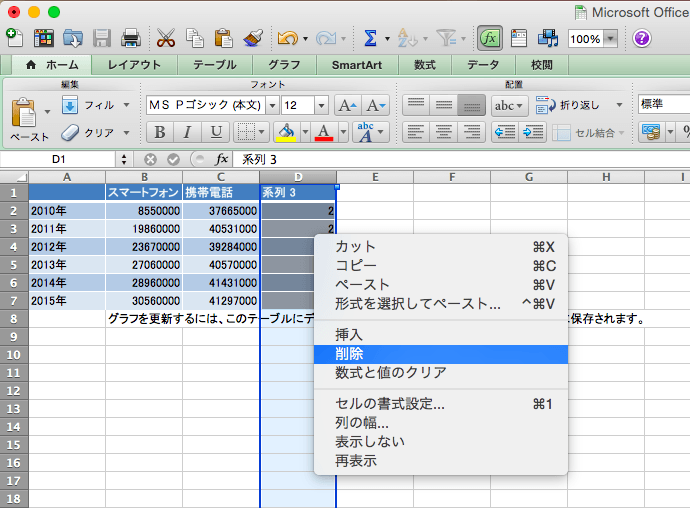690x508 pixels.
Task: Choose 挿入 from the context menu
Action: pos(441,335)
